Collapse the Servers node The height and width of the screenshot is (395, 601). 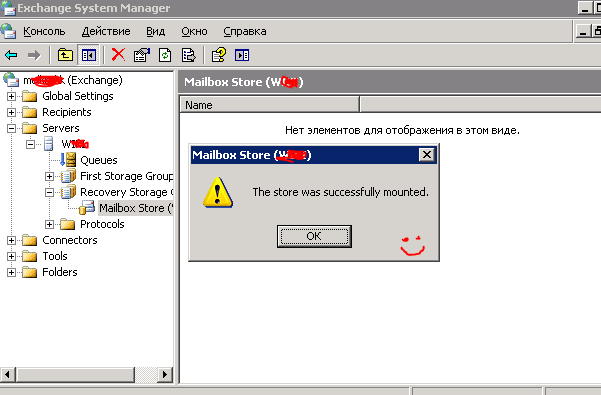(x=11, y=128)
